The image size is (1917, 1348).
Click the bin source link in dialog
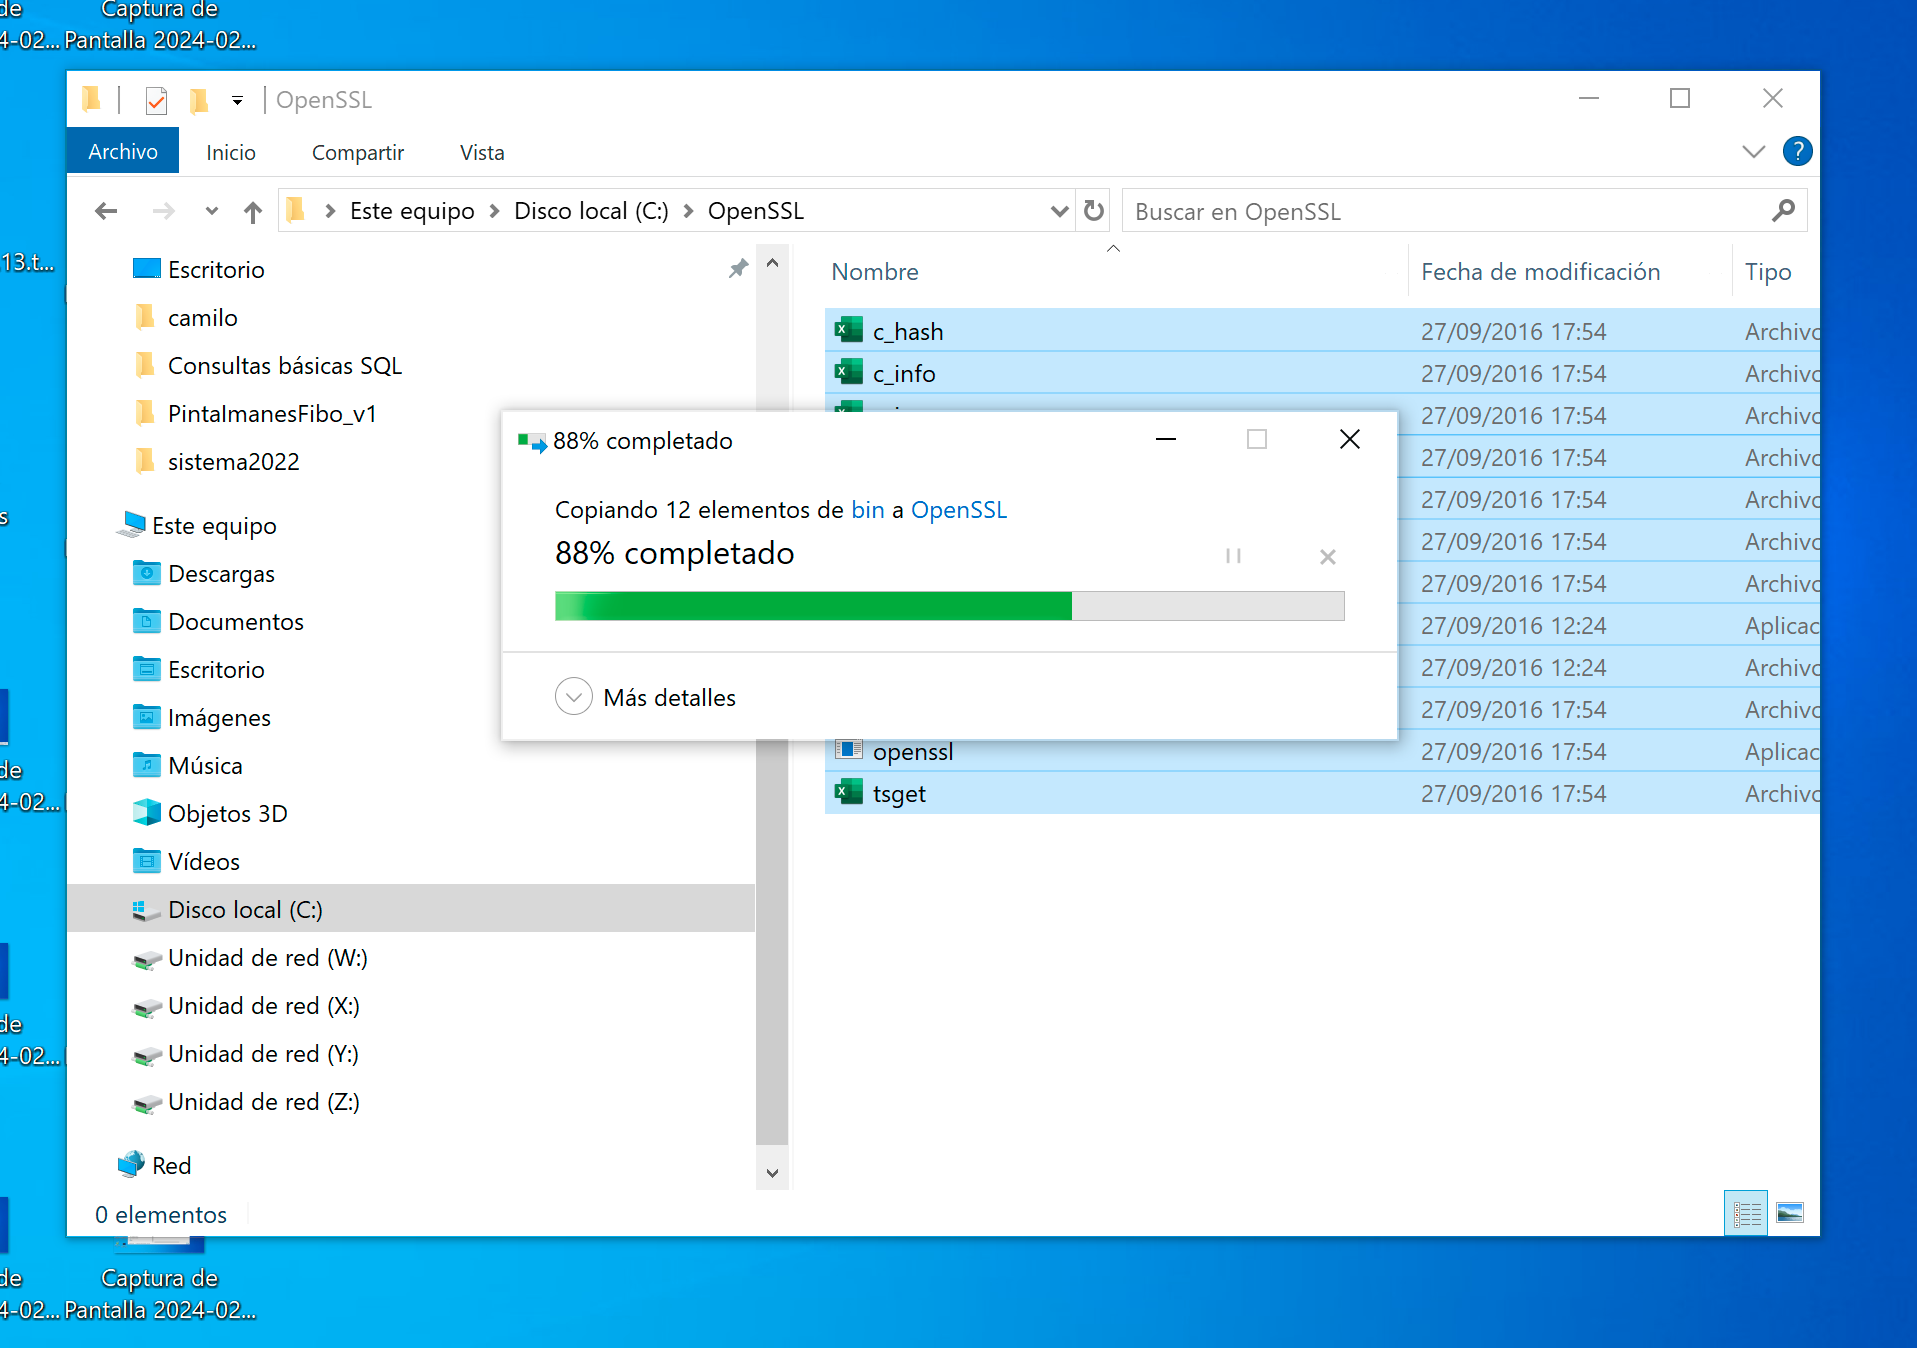[x=867, y=510]
